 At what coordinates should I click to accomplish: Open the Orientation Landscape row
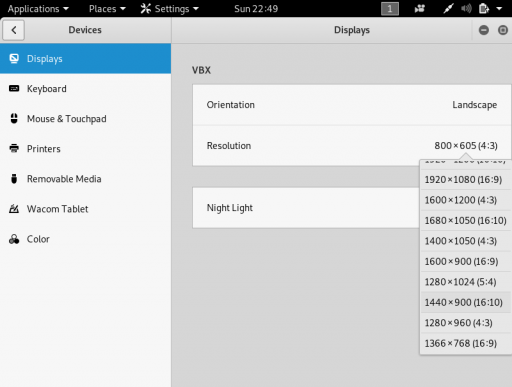(352, 105)
